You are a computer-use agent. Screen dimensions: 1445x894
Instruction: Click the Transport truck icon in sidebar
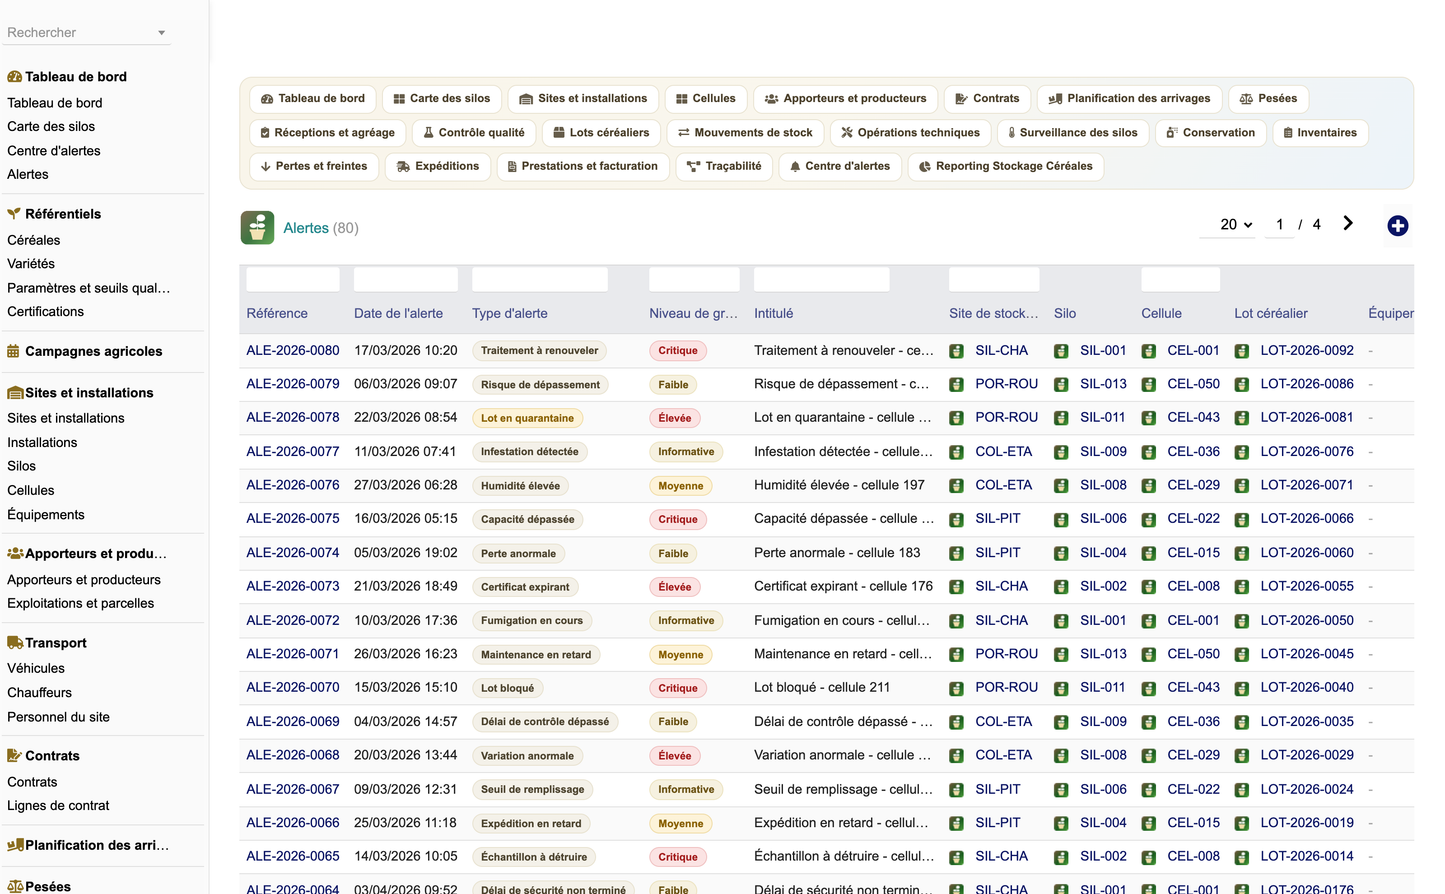pos(15,643)
